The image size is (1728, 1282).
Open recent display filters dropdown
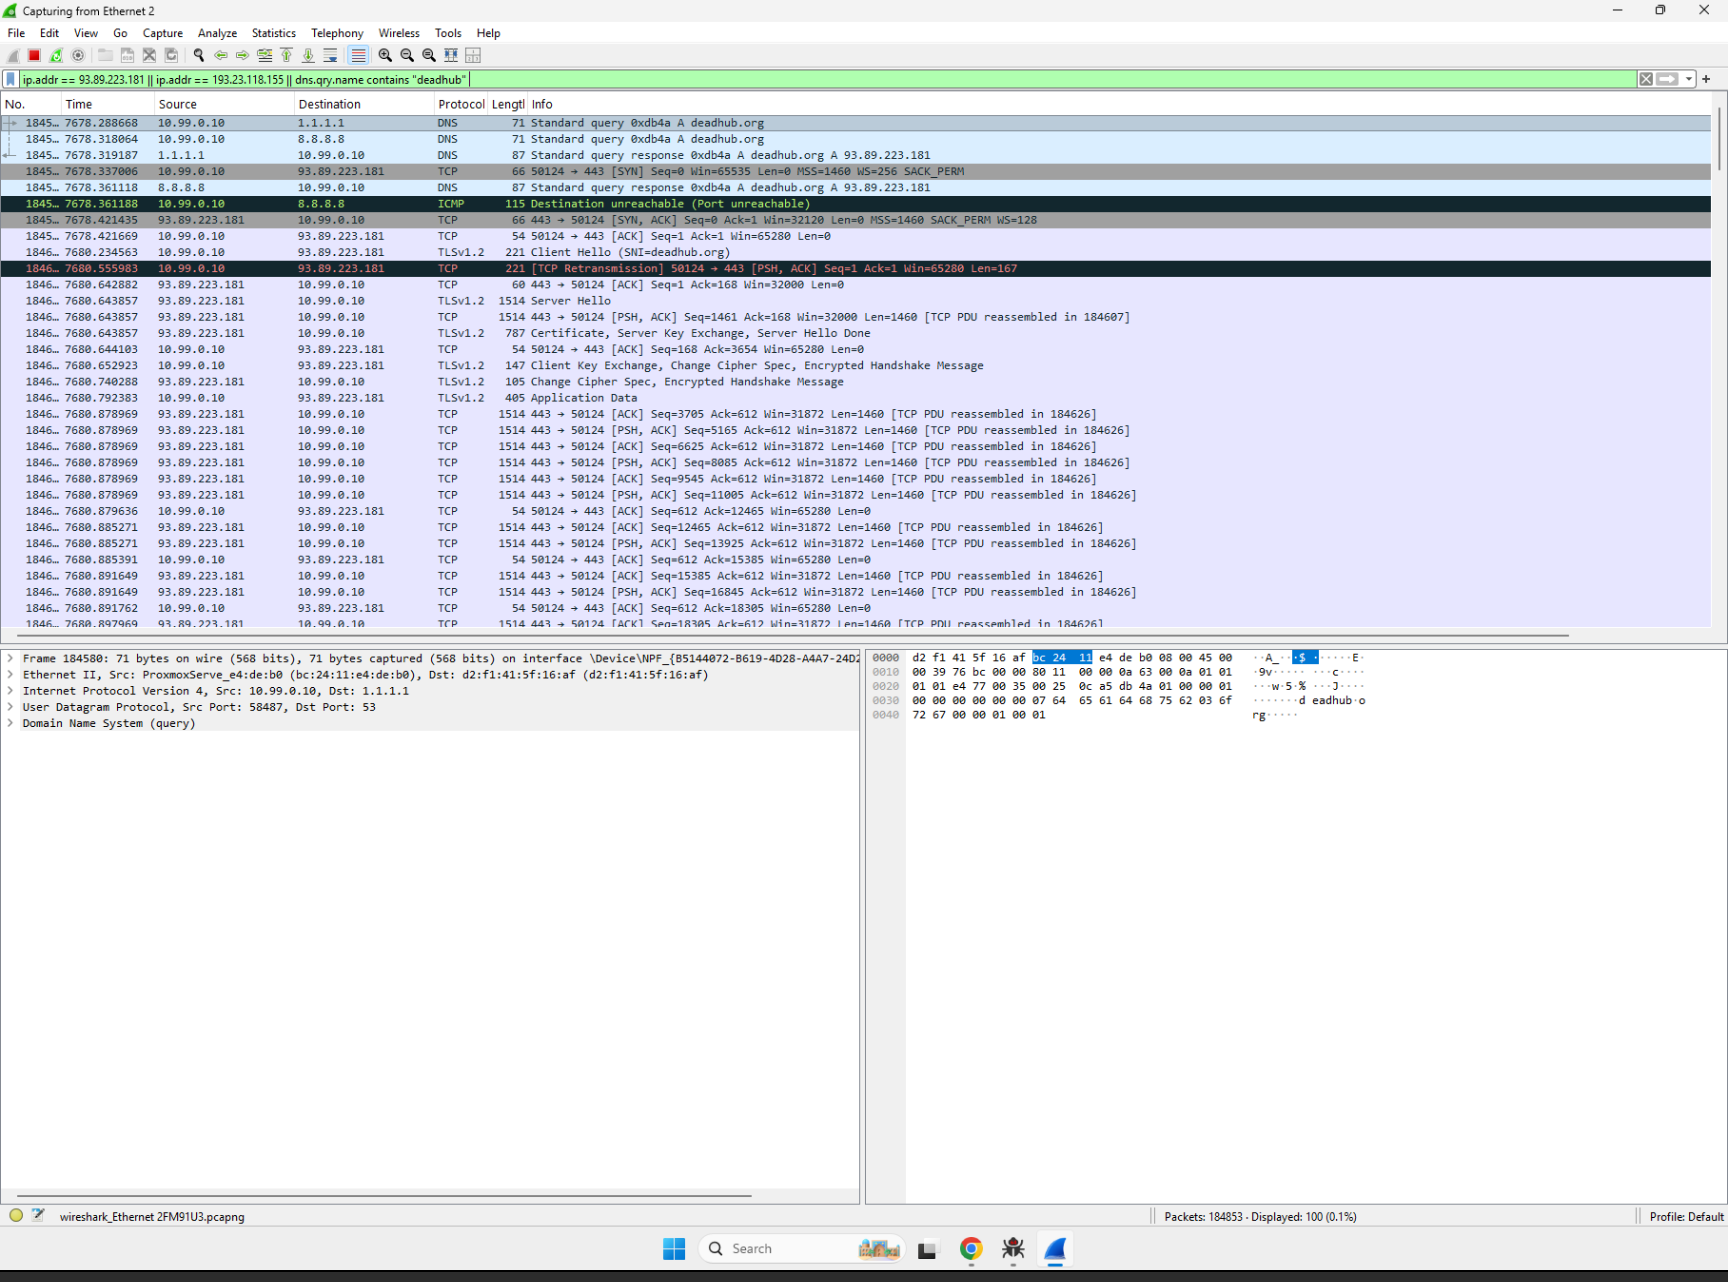1689,79
